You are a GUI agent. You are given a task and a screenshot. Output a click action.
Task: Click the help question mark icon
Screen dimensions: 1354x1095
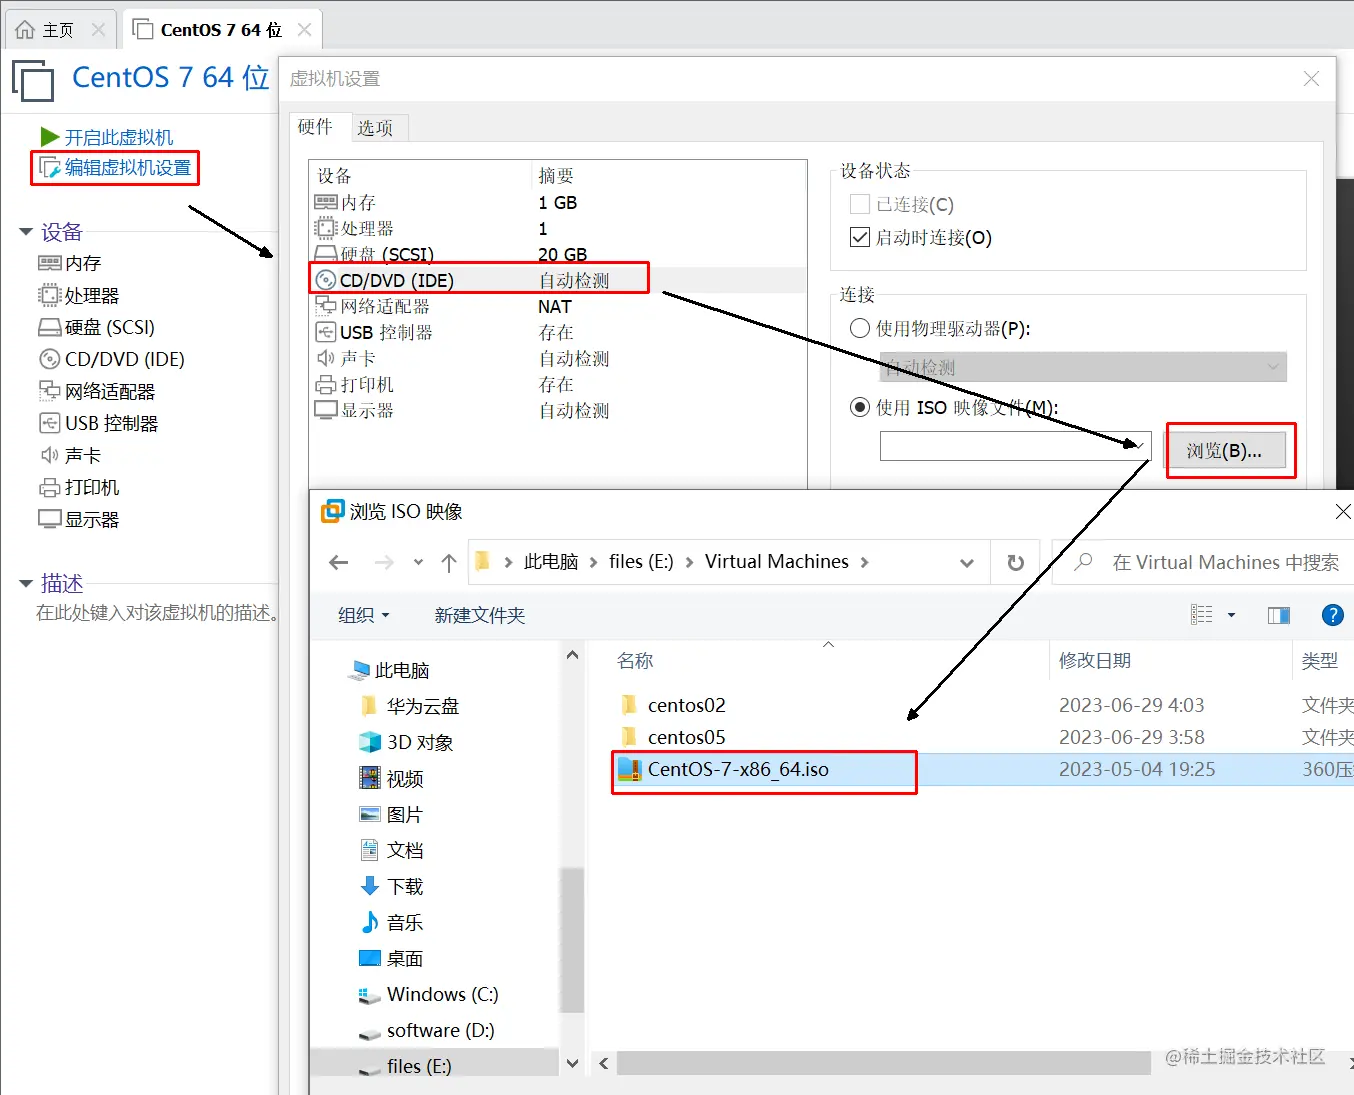(x=1332, y=615)
